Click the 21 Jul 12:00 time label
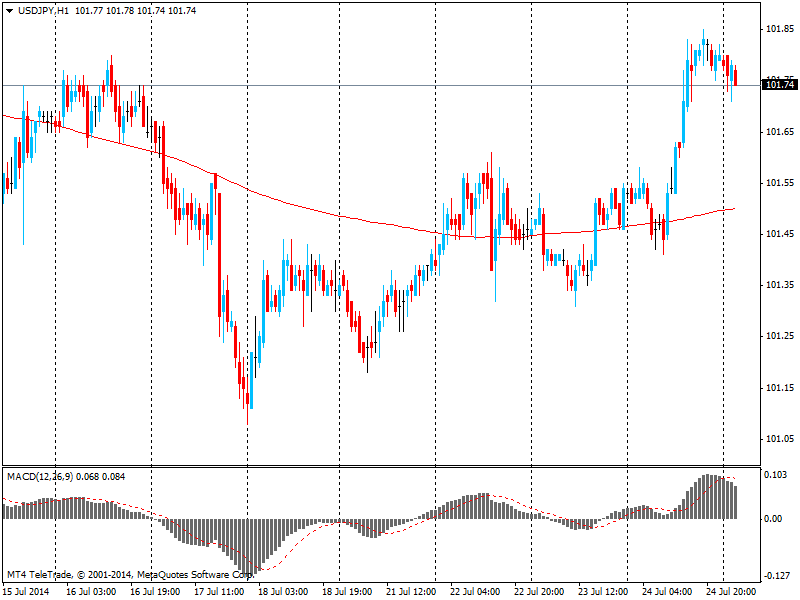The width and height of the screenshot is (800, 600). [x=413, y=591]
